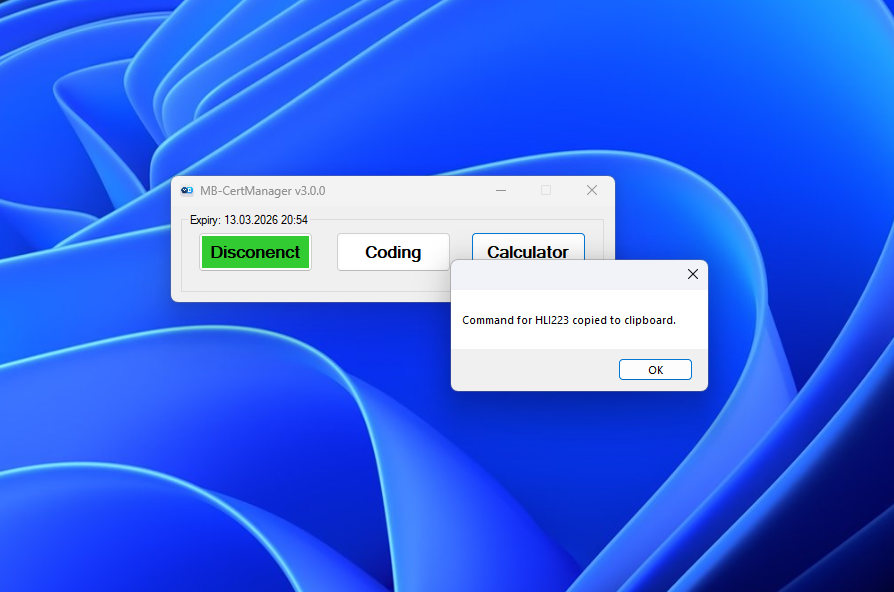The image size is (894, 592).
Task: Click the empty title bar of the dialog
Action: (x=560, y=274)
